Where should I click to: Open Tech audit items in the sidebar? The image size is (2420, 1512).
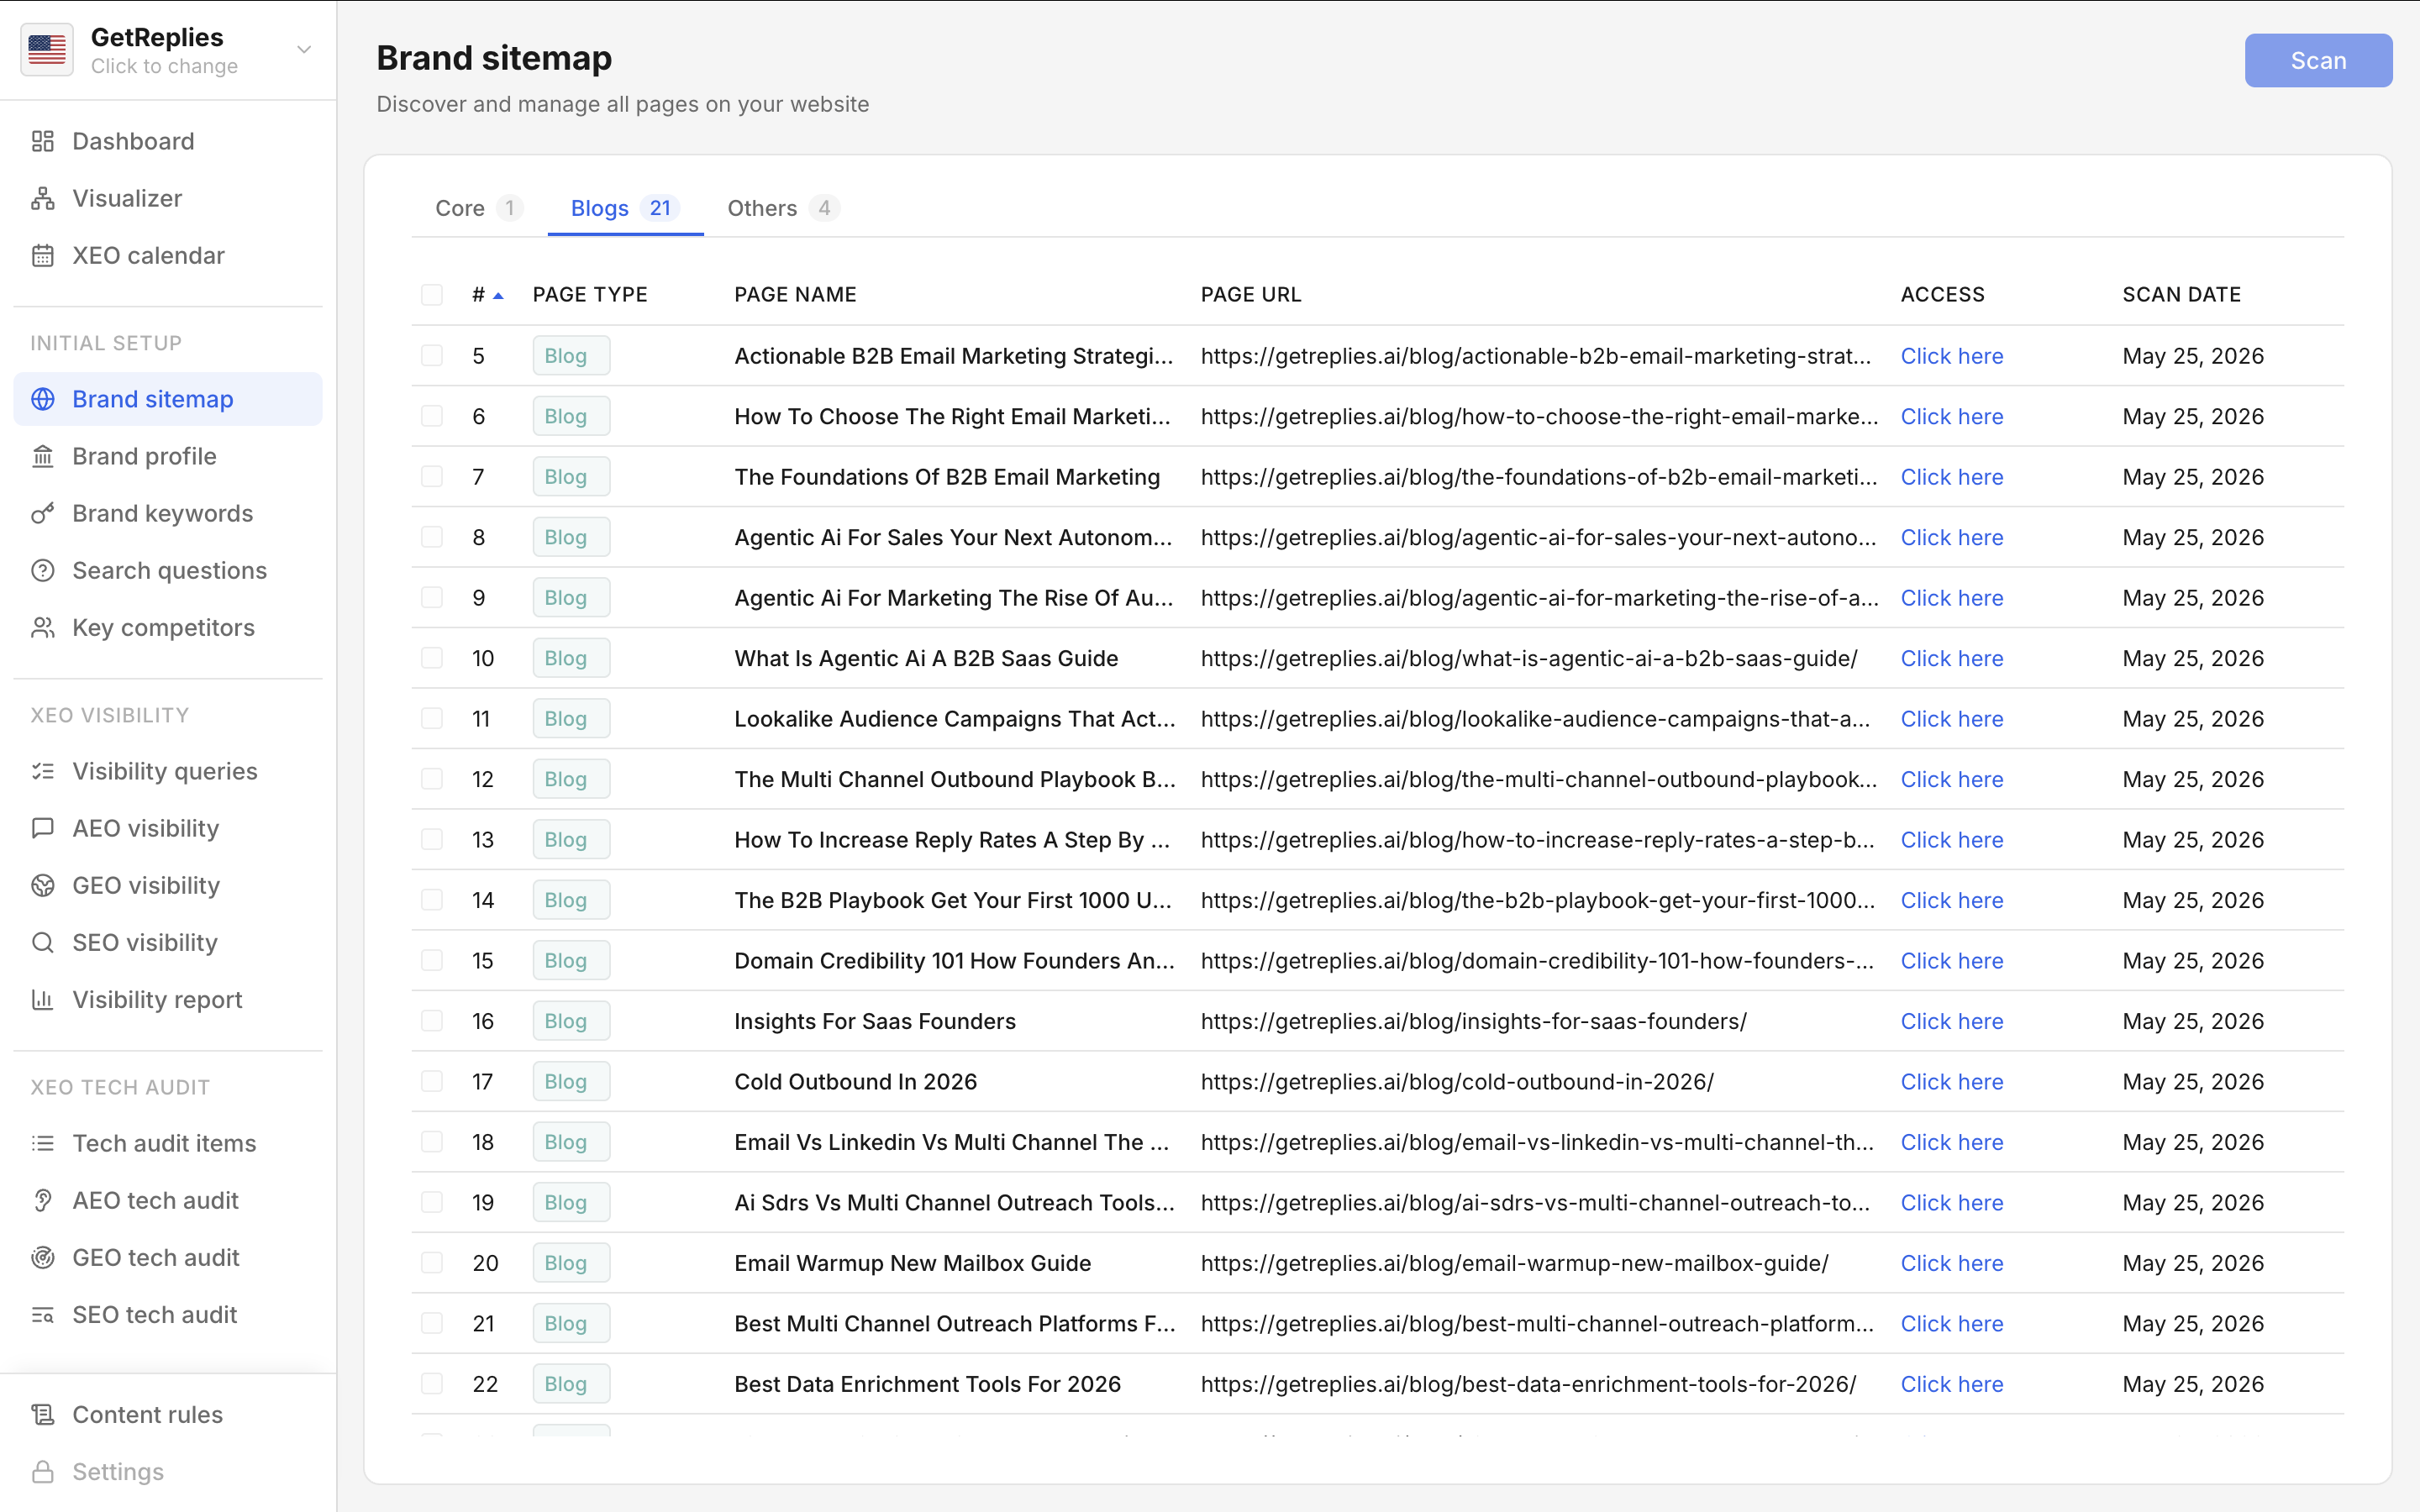coord(168,1143)
